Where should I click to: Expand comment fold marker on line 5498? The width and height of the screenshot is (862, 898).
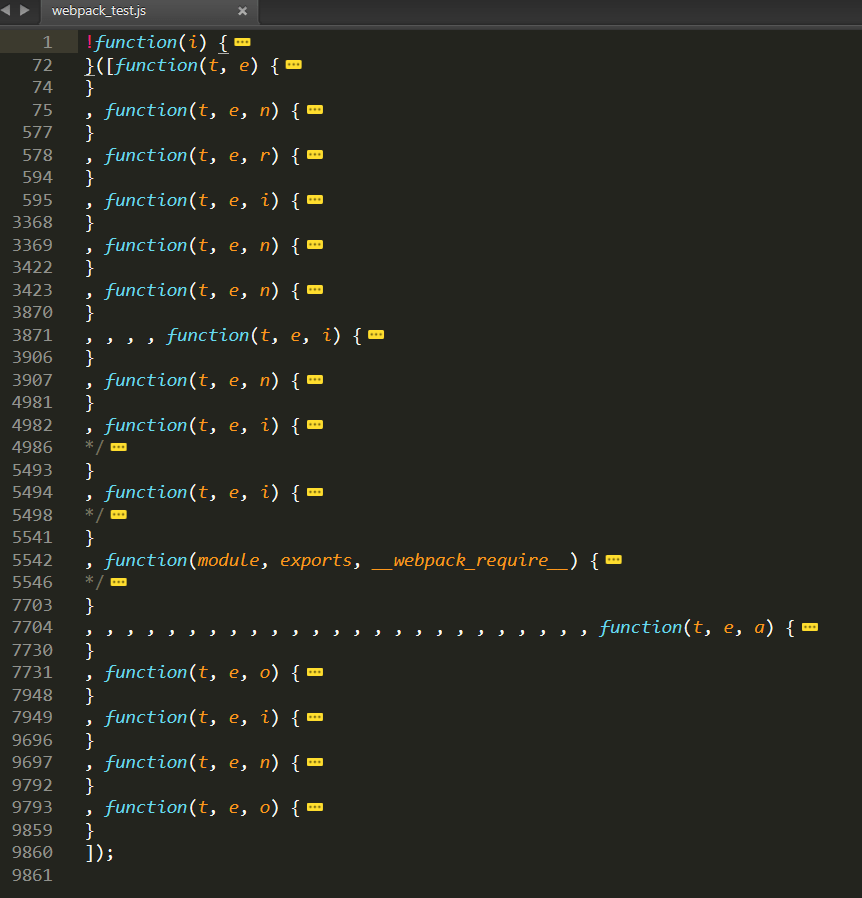119,514
